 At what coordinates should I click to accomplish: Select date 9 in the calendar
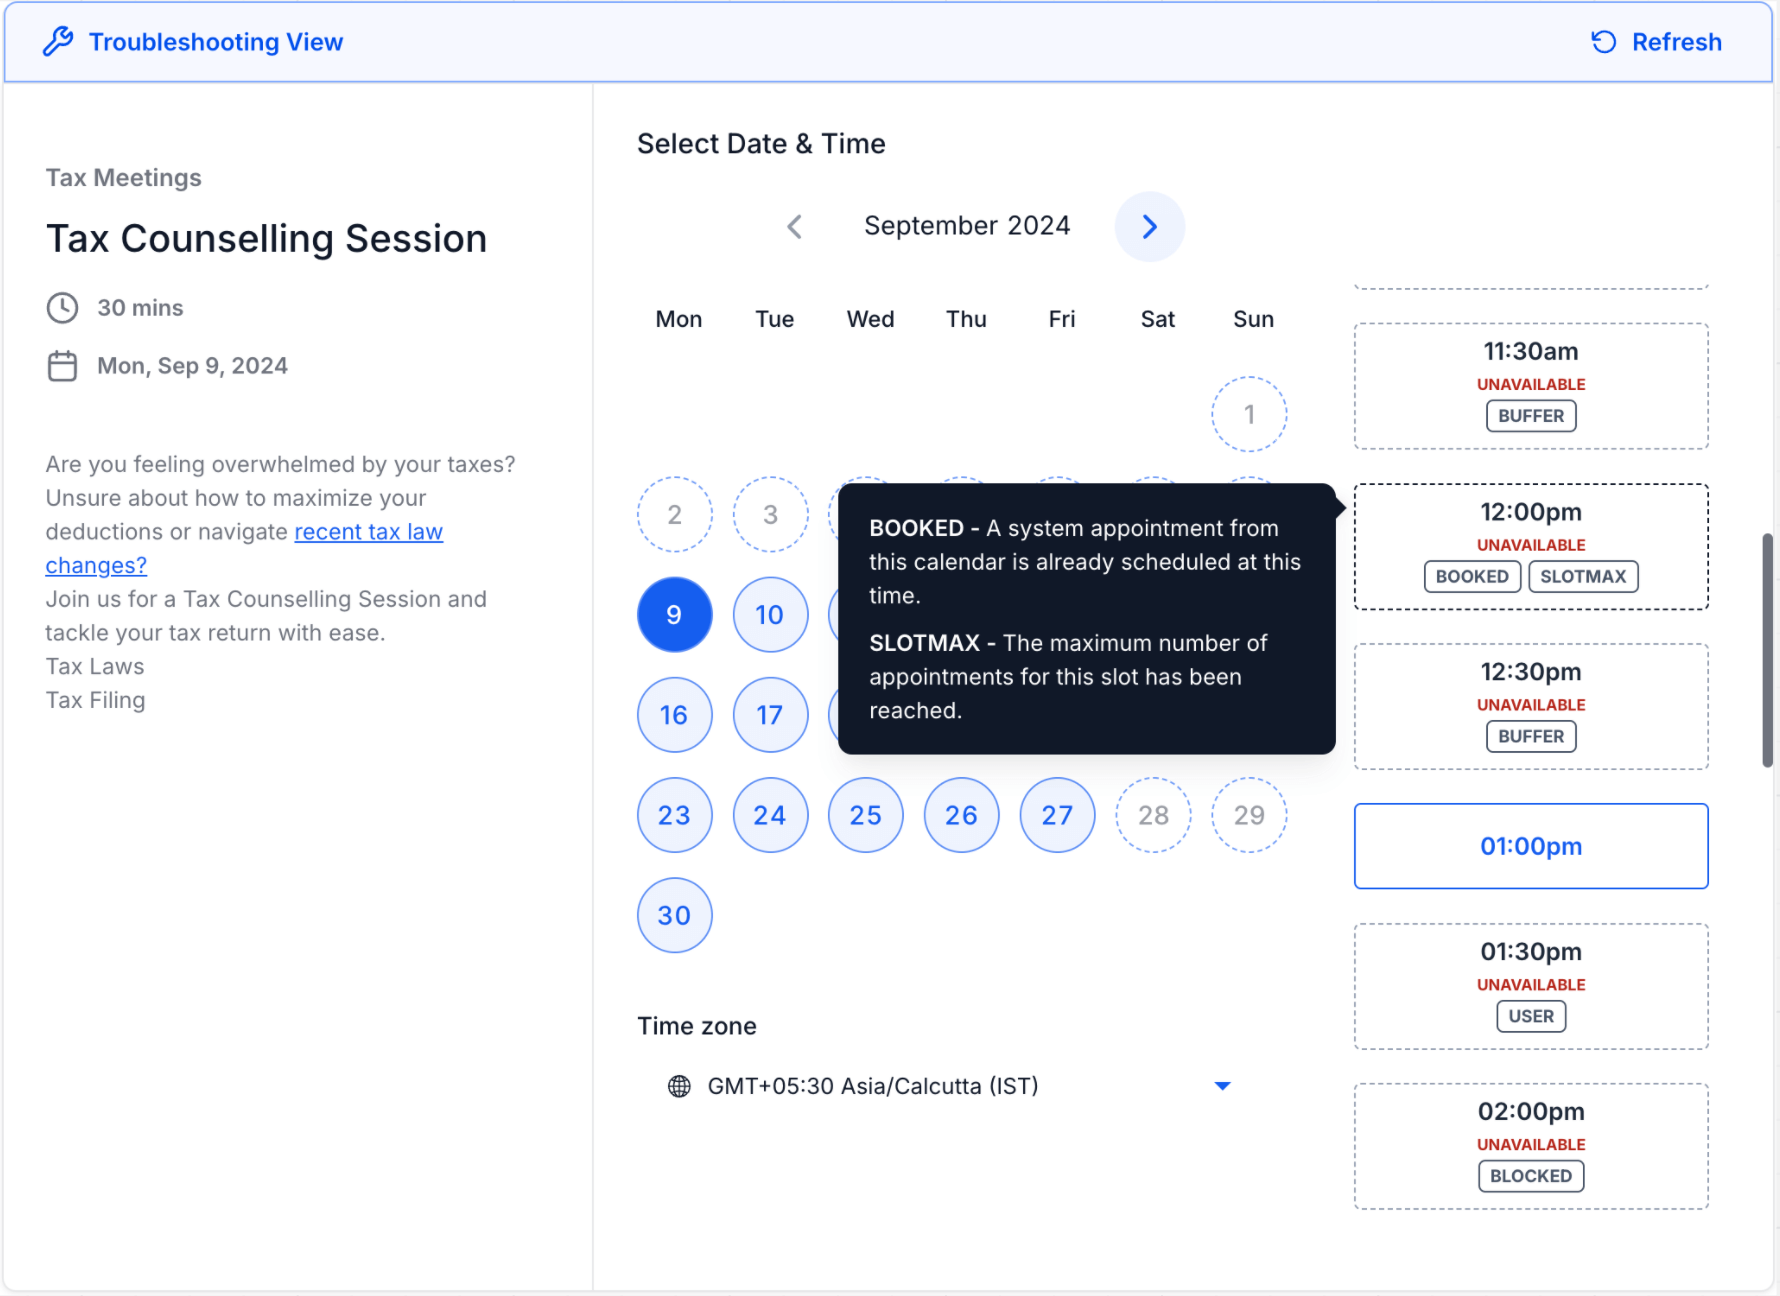675,615
